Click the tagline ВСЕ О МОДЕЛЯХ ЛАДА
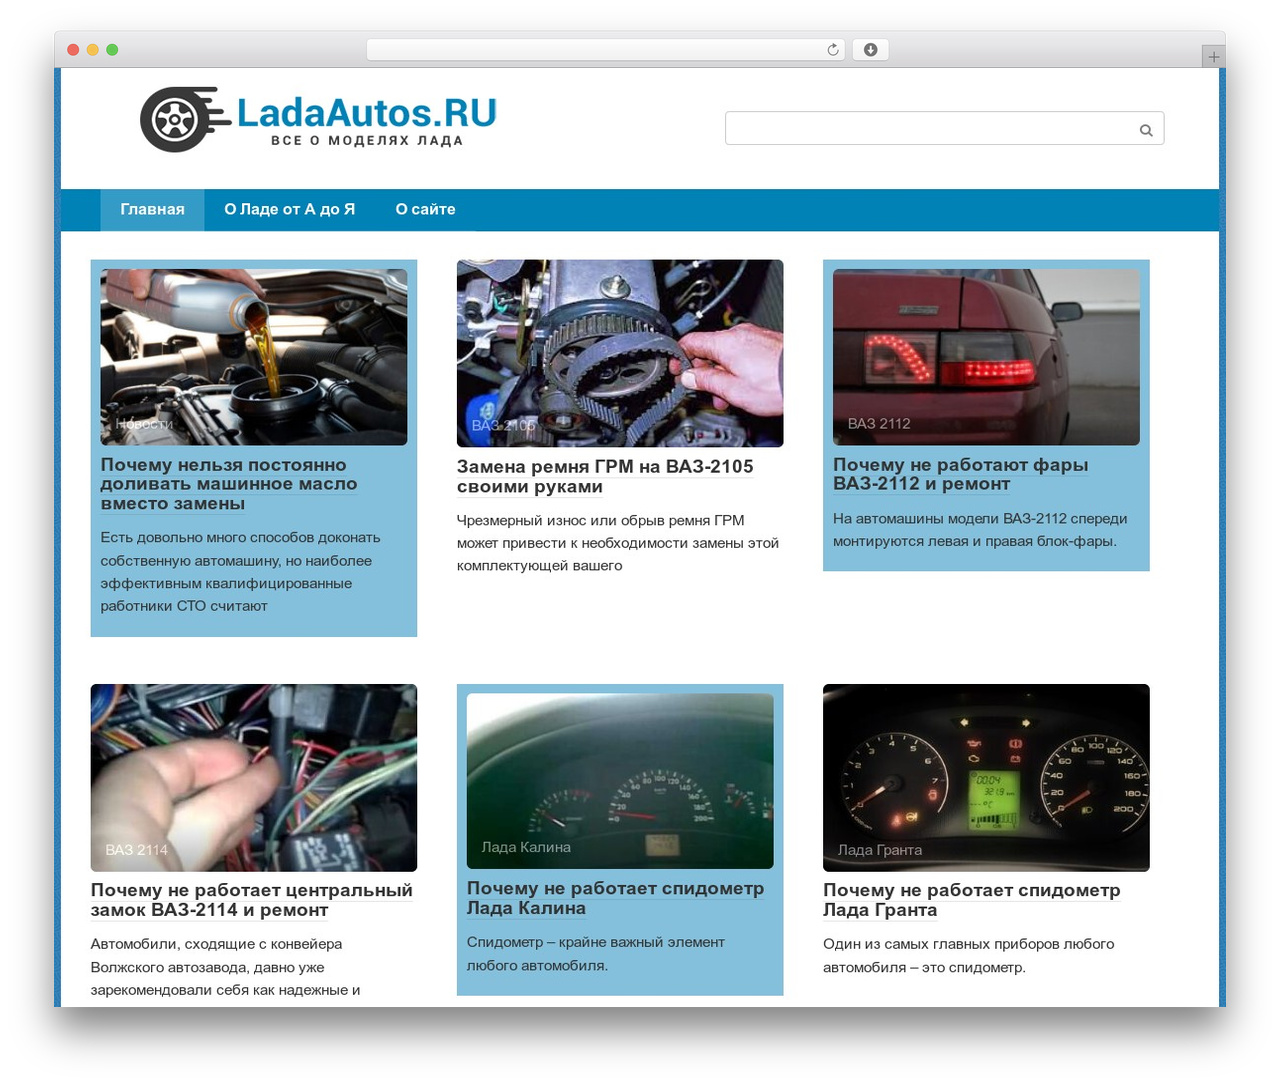This screenshot has width=1280, height=1084. click(367, 141)
